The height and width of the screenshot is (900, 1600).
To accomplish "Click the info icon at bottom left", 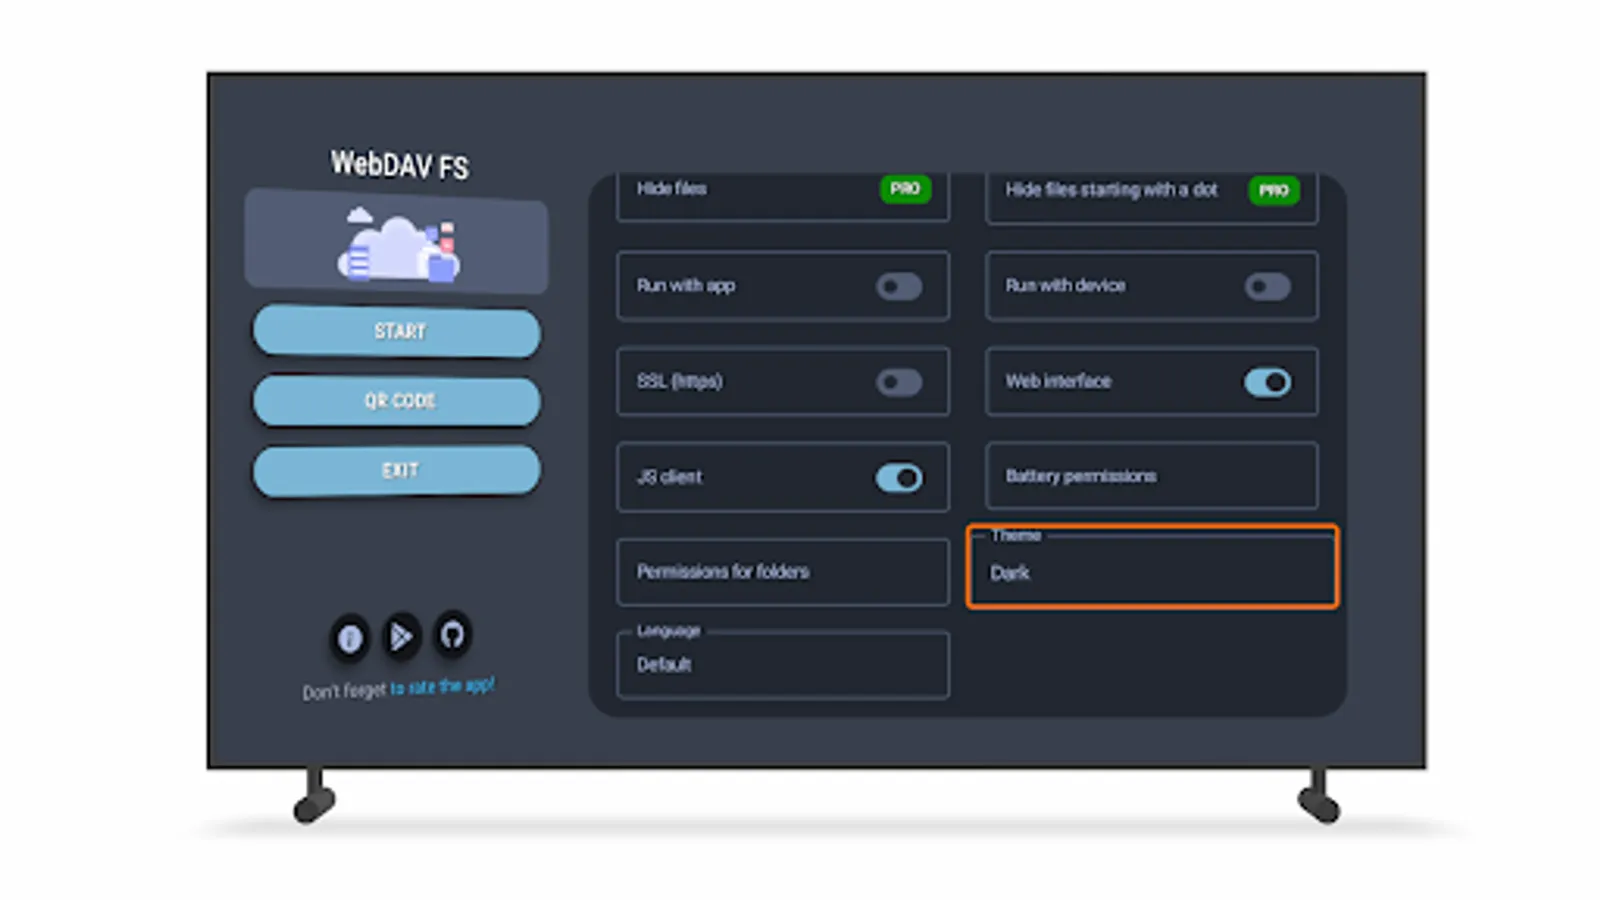I will [x=348, y=641].
